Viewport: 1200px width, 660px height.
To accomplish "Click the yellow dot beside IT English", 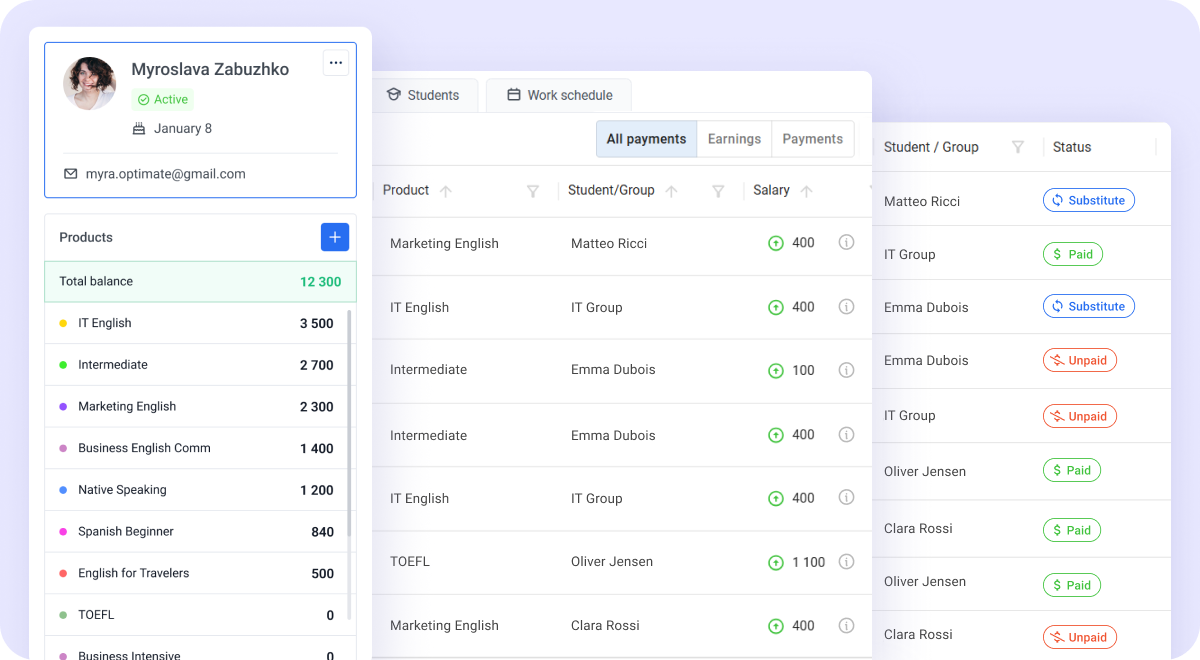I will (63, 323).
